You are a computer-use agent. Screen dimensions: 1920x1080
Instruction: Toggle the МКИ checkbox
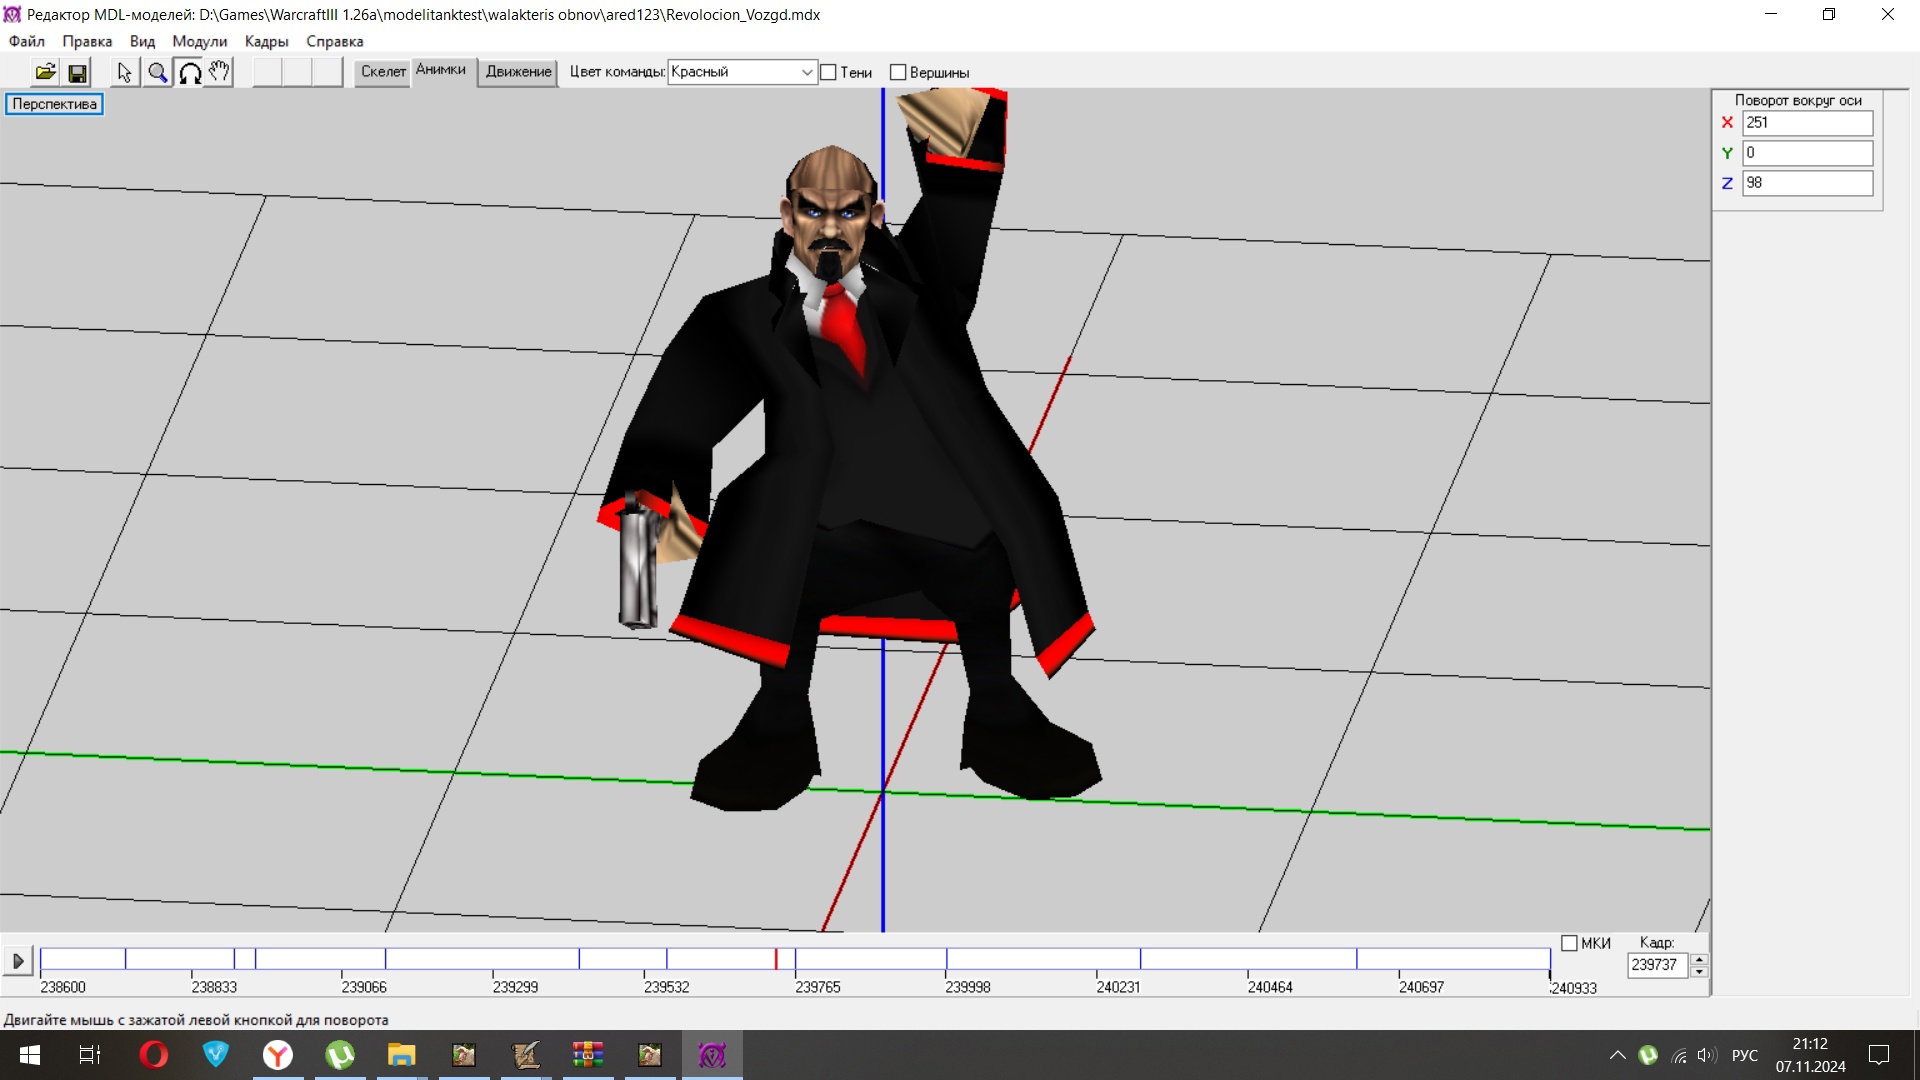pyautogui.click(x=1569, y=943)
